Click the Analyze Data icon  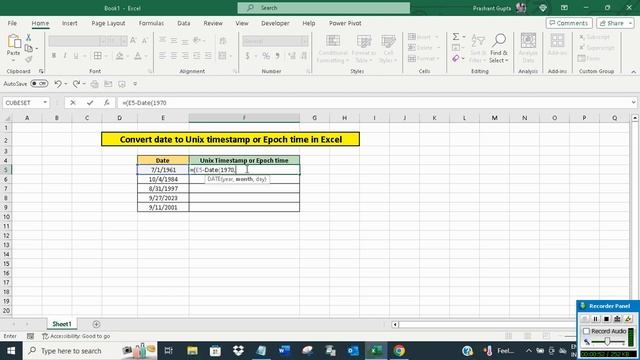click(528, 41)
